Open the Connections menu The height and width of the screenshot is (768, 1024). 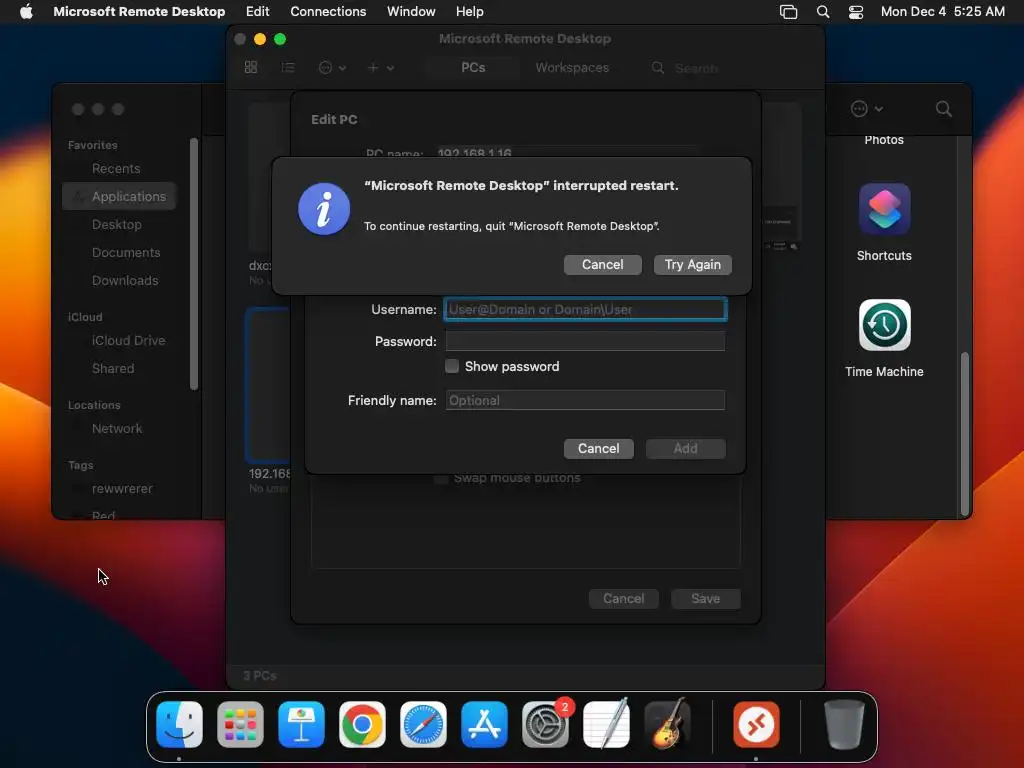tap(328, 12)
